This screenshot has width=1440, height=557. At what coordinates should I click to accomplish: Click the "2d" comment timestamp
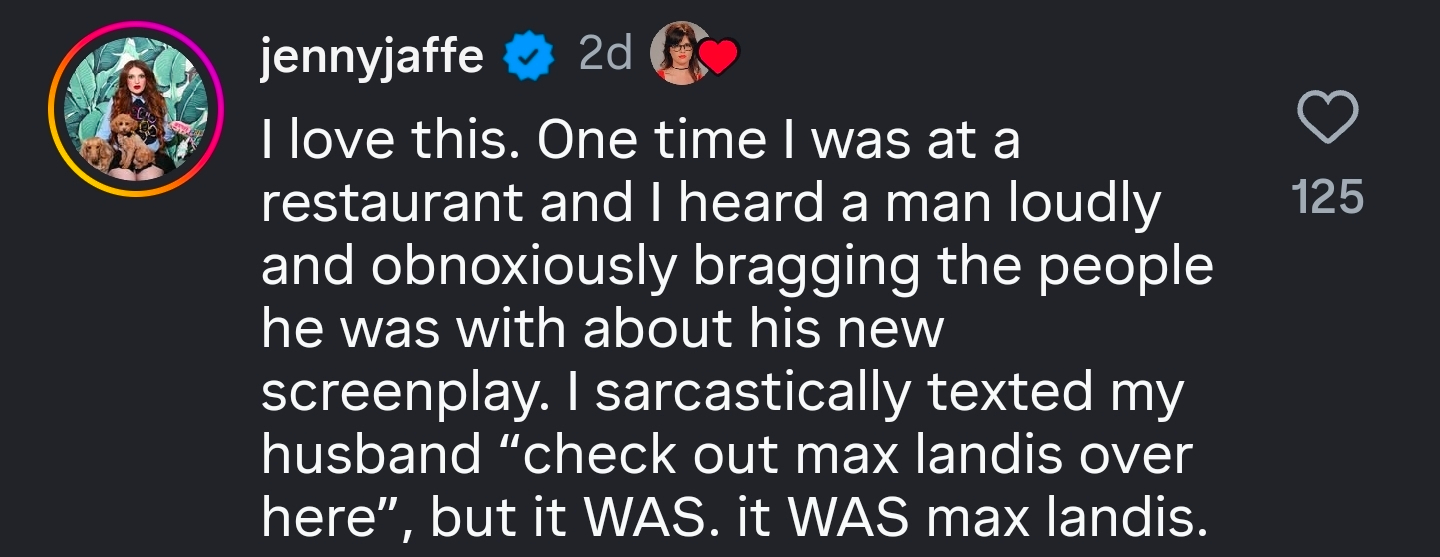[x=605, y=56]
